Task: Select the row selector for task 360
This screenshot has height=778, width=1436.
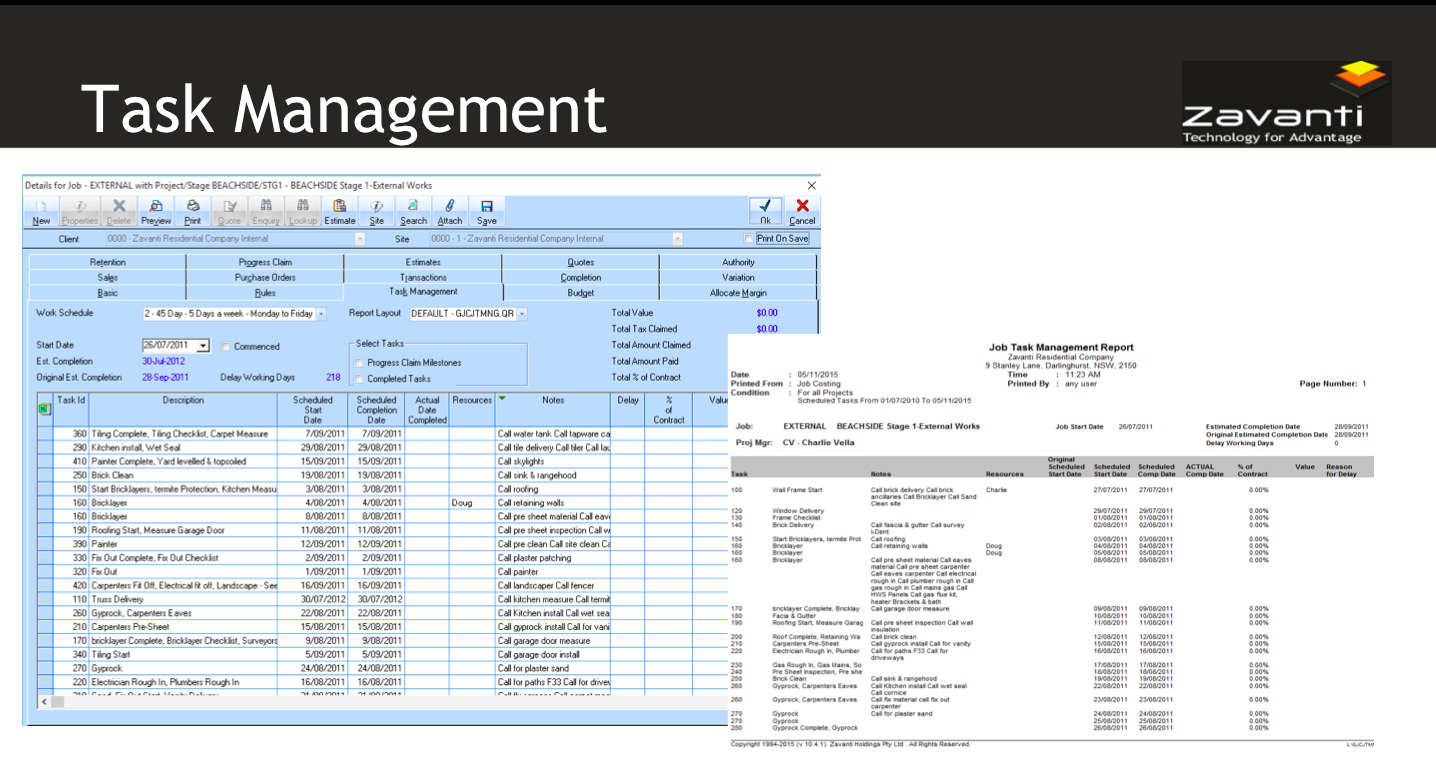Action: click(x=45, y=434)
